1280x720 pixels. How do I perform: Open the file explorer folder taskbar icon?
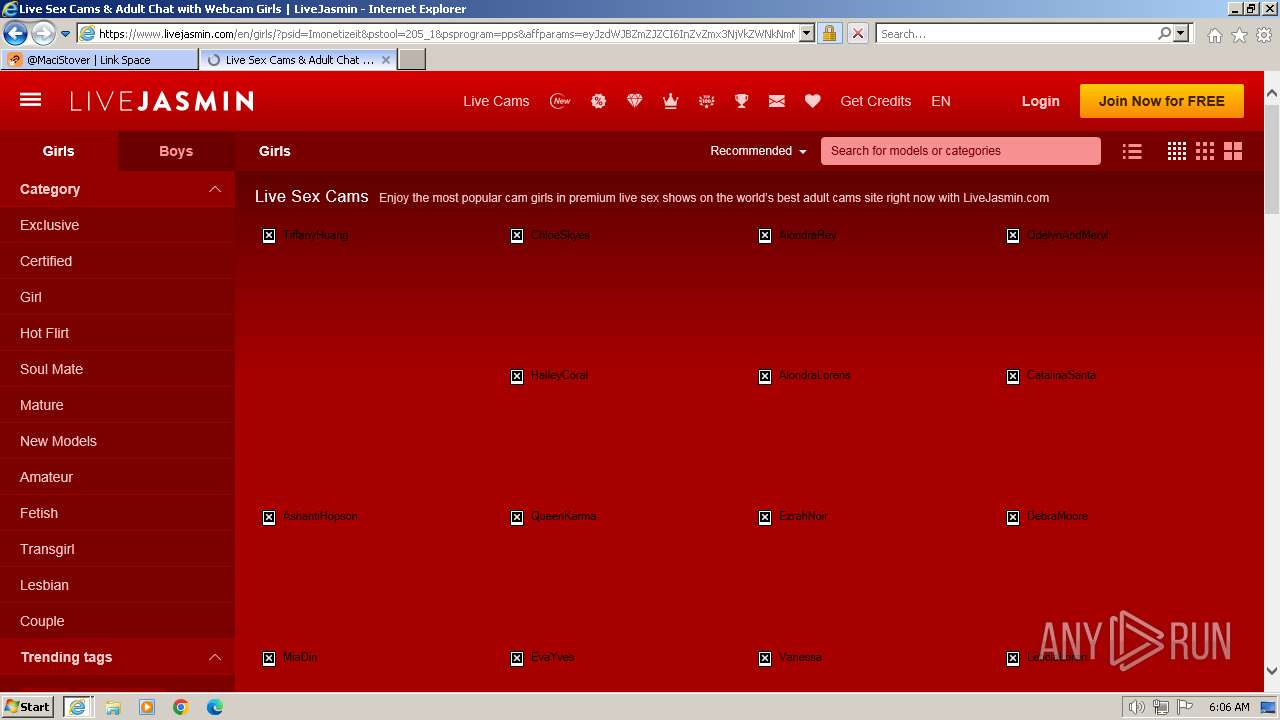pos(113,707)
